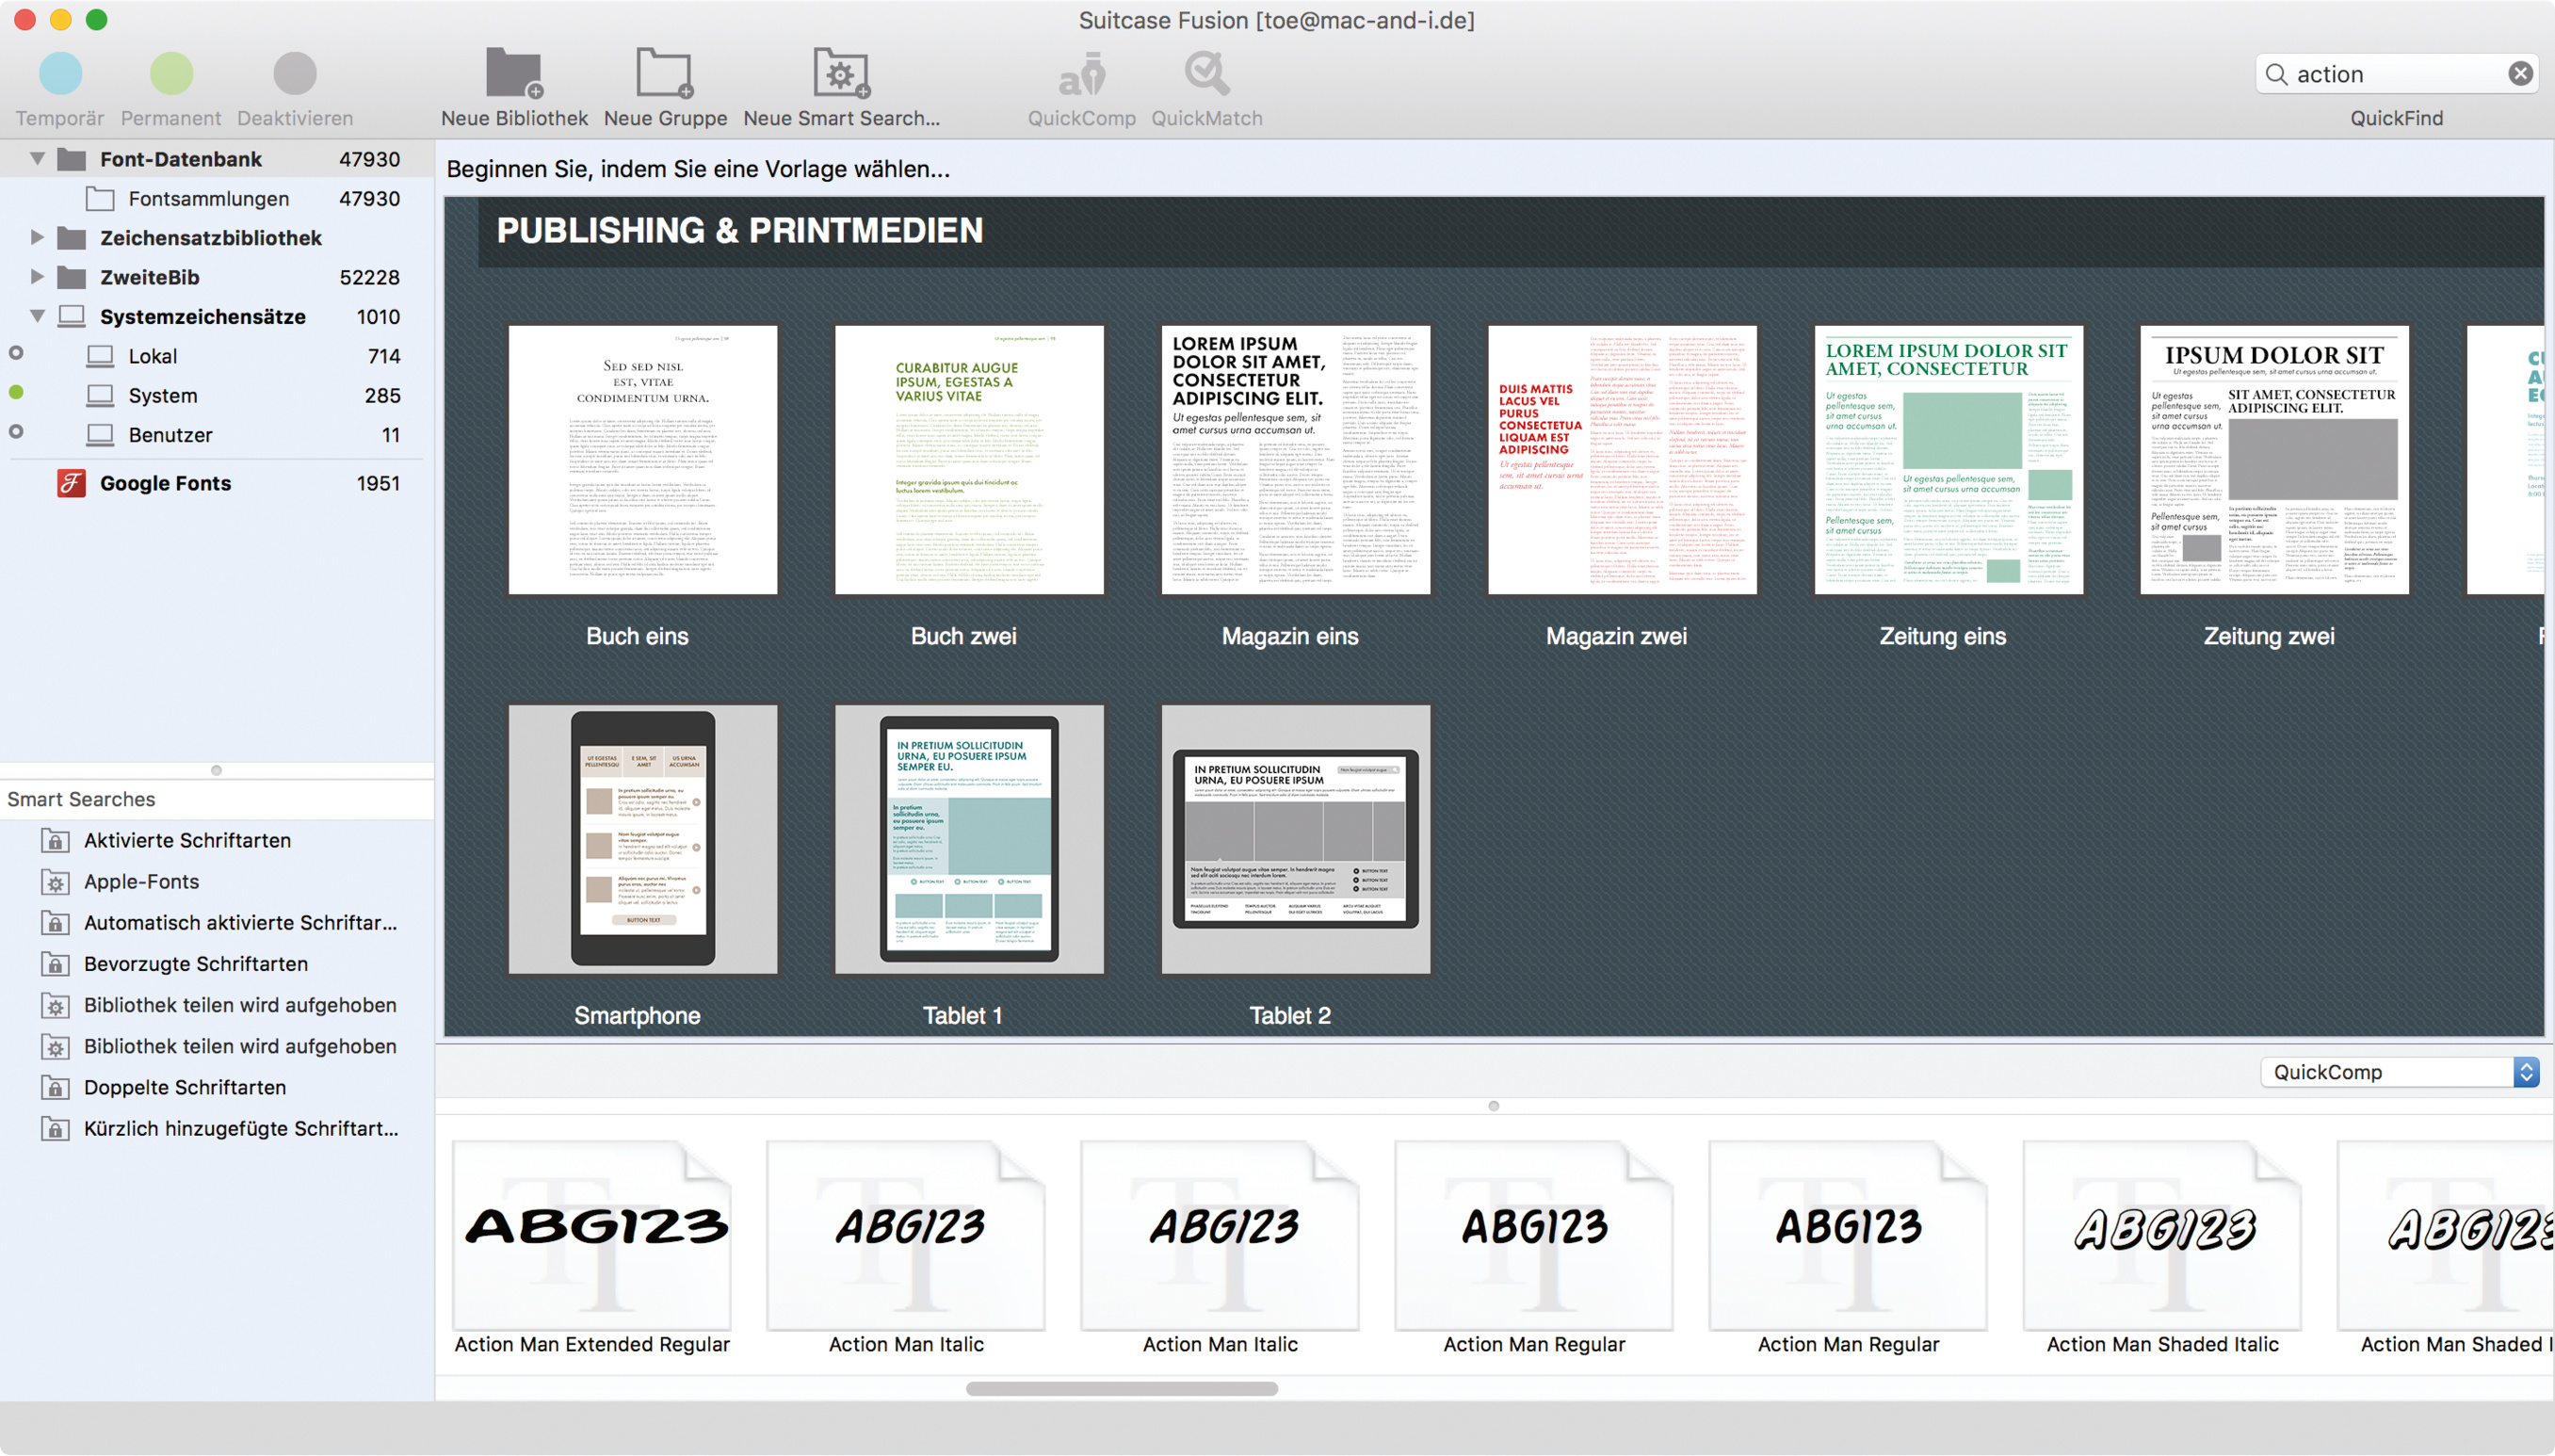2555x1456 pixels.
Task: Click the horizontal font list scrollbar
Action: (x=1121, y=1389)
